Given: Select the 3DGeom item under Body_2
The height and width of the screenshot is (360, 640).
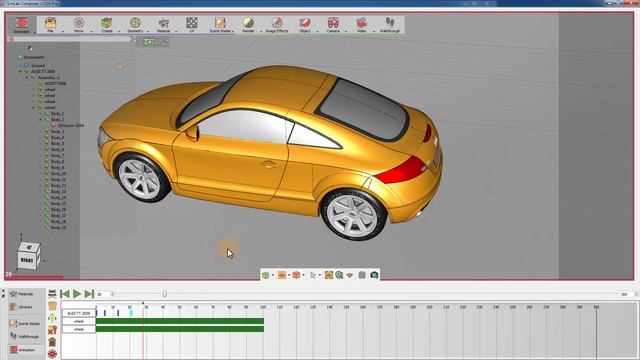Looking at the screenshot, I should (x=70, y=126).
